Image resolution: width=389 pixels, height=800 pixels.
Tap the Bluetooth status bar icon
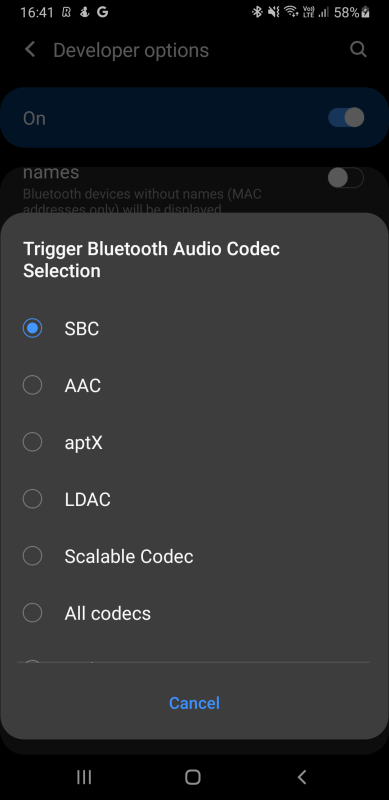click(x=257, y=12)
